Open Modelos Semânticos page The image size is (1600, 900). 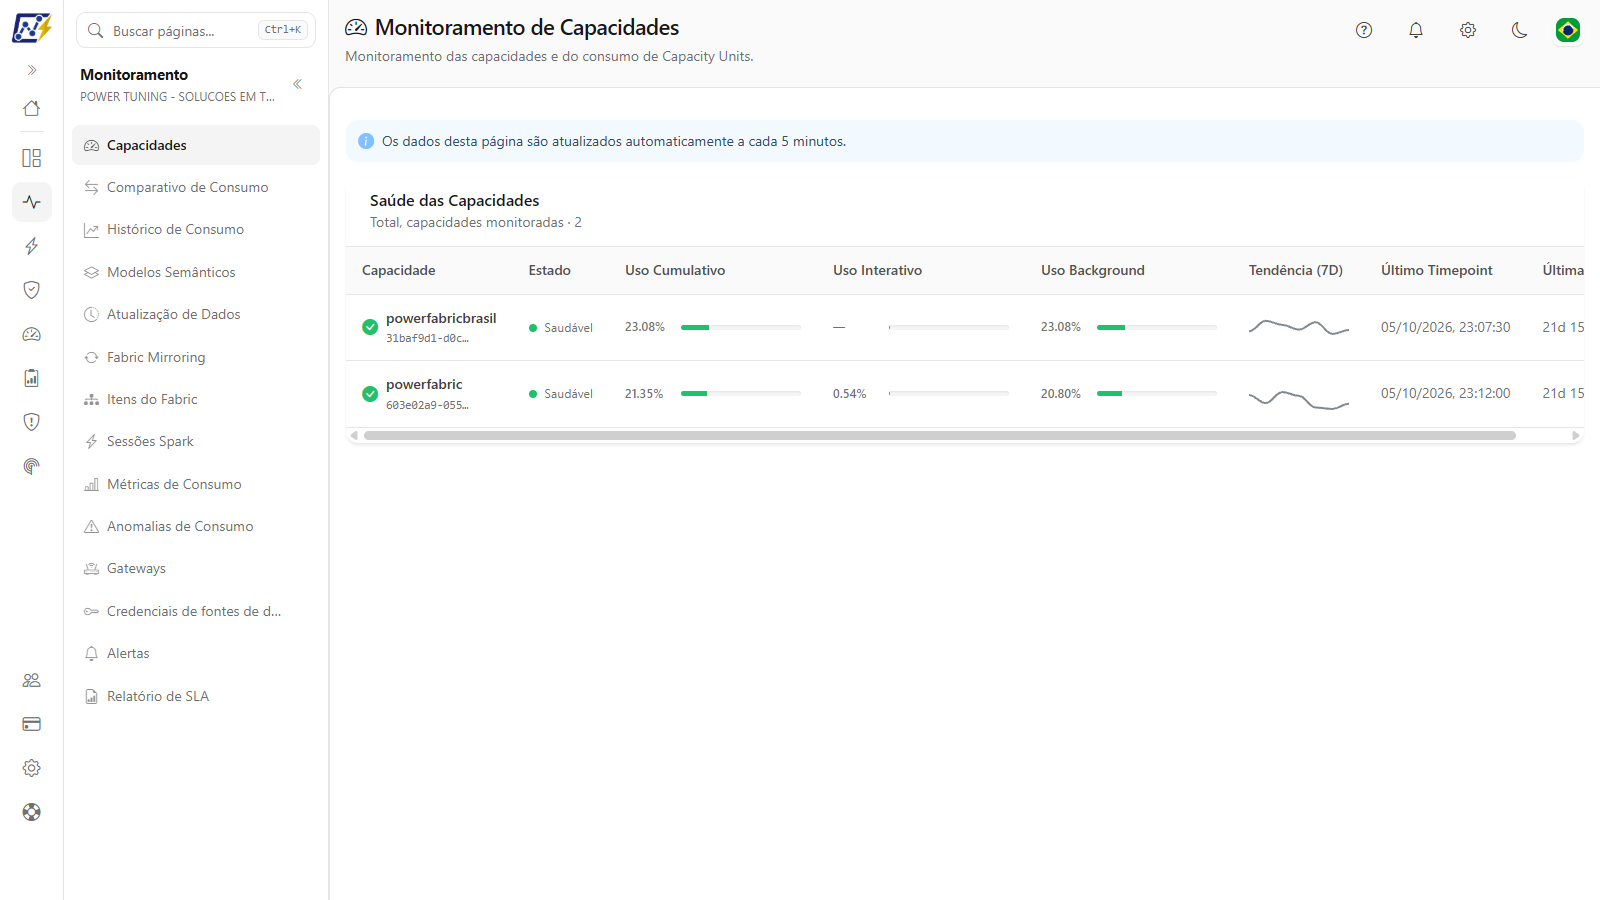(x=196, y=272)
